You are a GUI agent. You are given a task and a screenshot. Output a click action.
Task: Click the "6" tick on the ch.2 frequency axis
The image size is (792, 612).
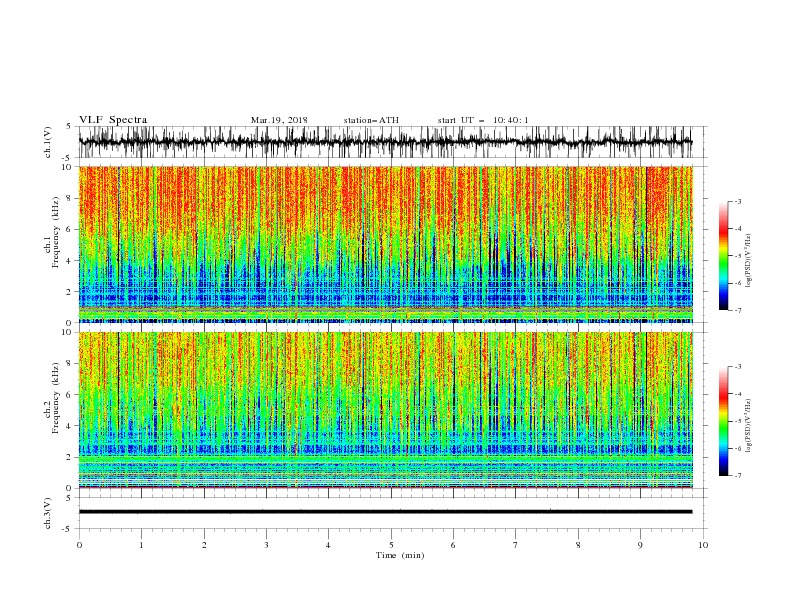click(69, 394)
